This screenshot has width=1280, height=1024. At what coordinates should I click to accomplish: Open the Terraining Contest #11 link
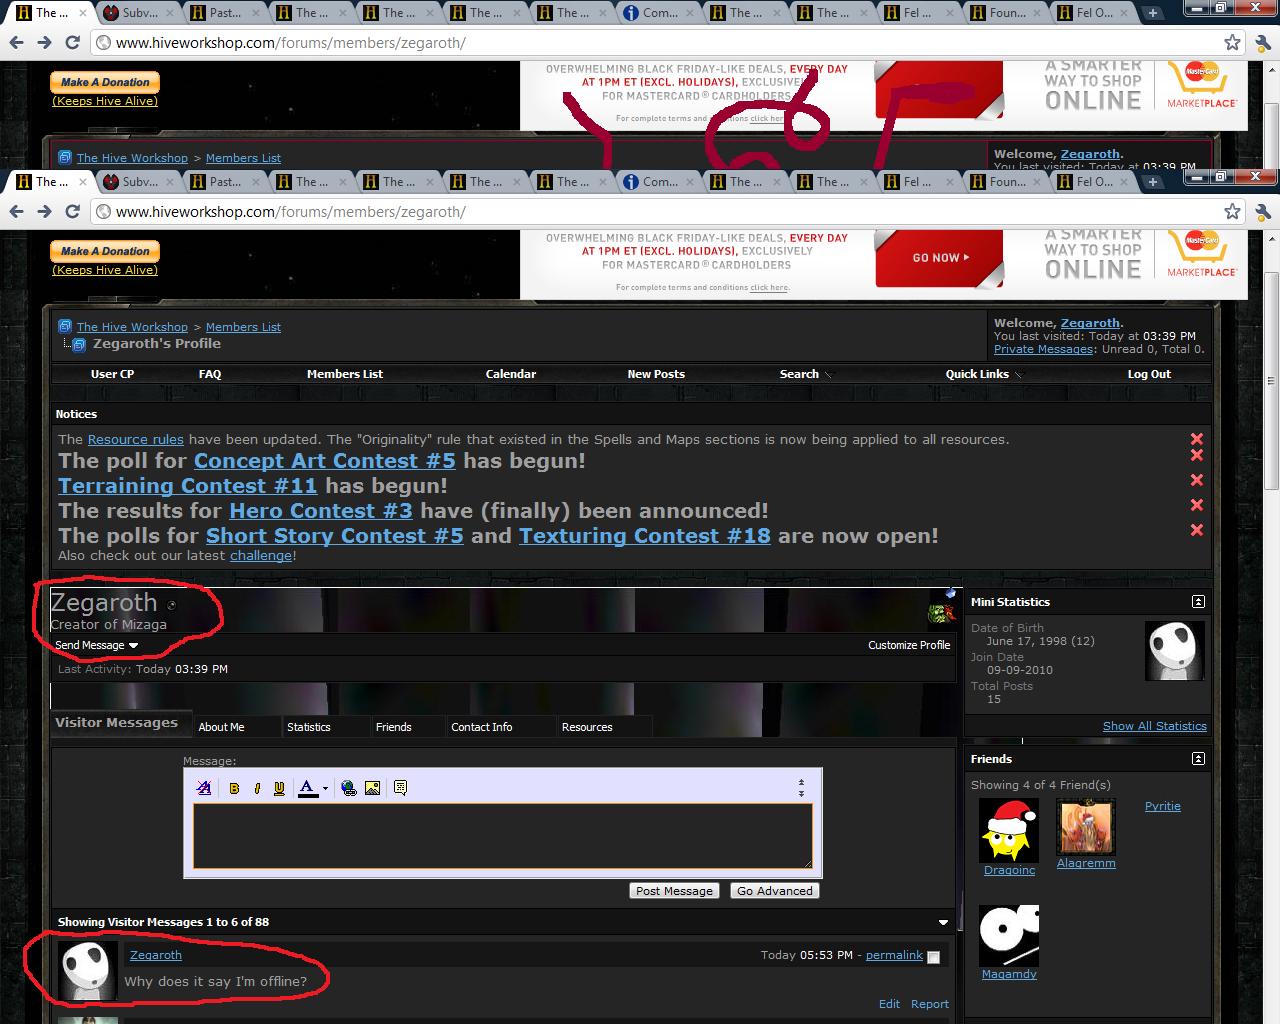187,486
